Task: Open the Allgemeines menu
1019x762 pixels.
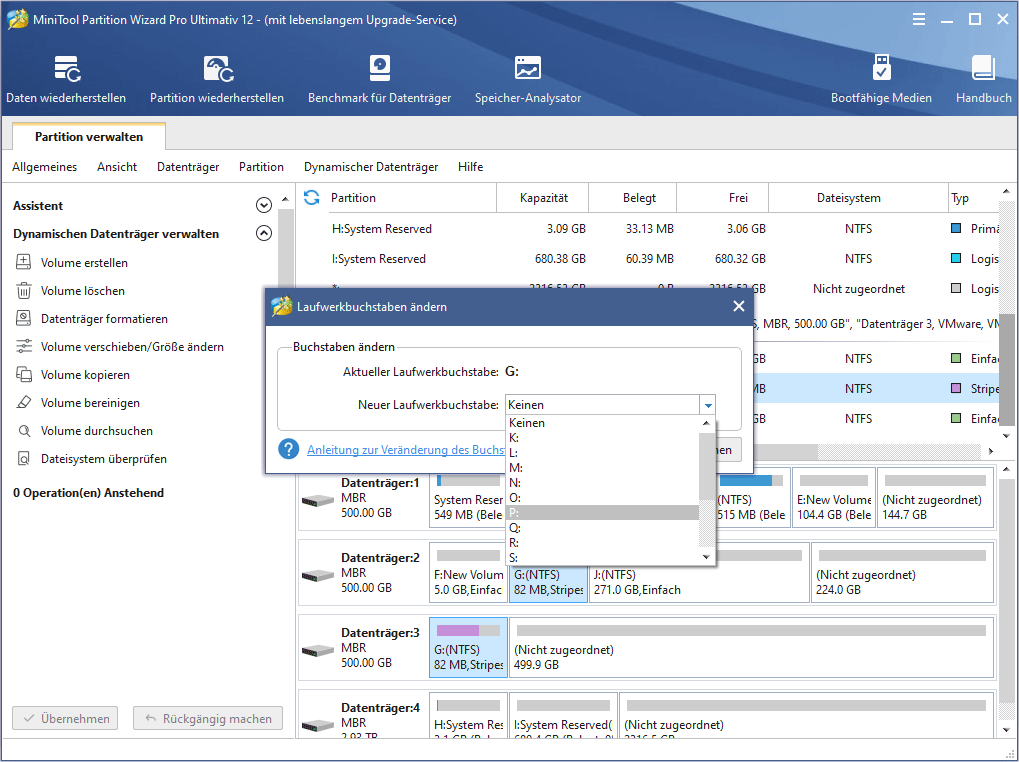Action: (44, 167)
